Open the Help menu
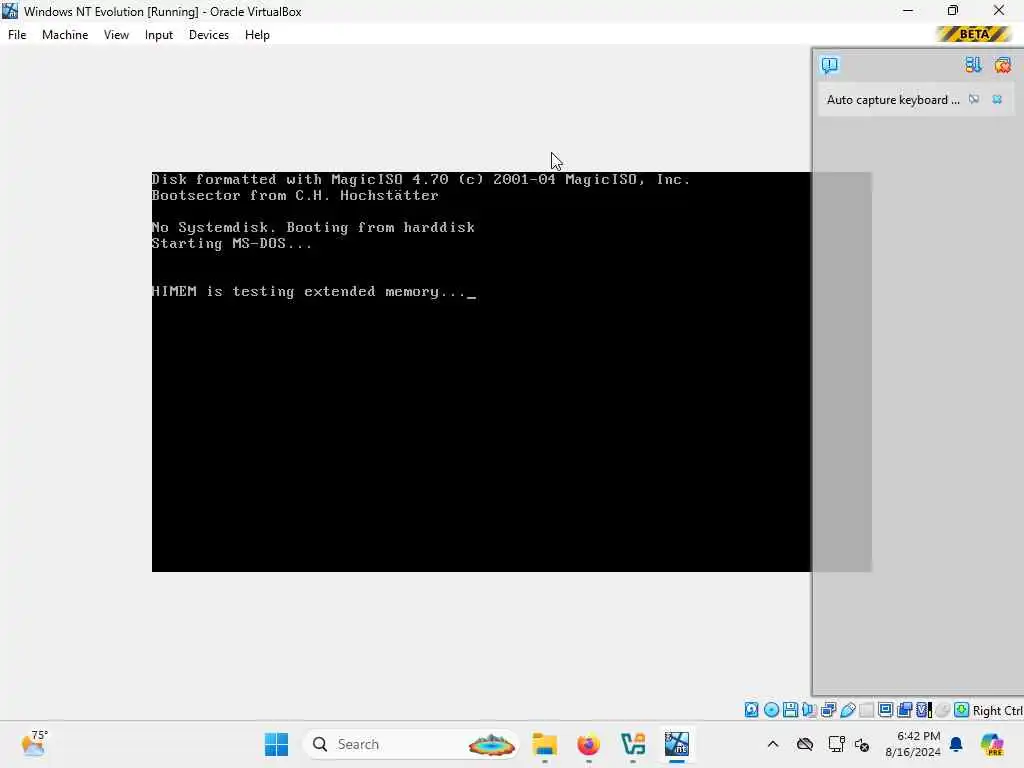1024x768 pixels. tap(257, 35)
